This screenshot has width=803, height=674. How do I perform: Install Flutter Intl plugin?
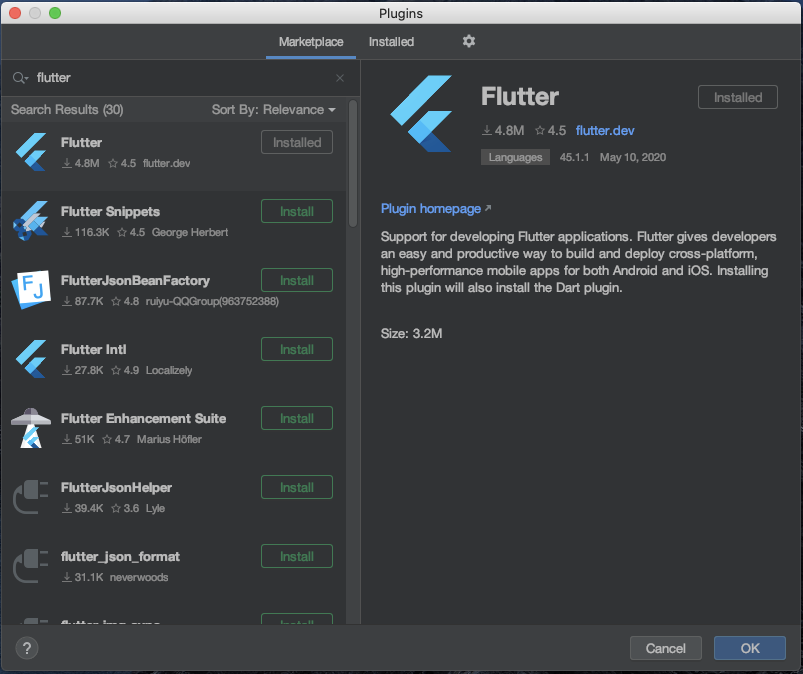[x=297, y=349]
